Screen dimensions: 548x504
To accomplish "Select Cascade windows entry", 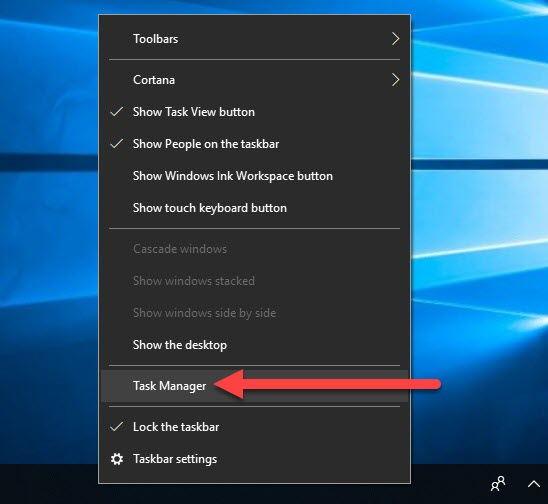I will tap(254, 249).
